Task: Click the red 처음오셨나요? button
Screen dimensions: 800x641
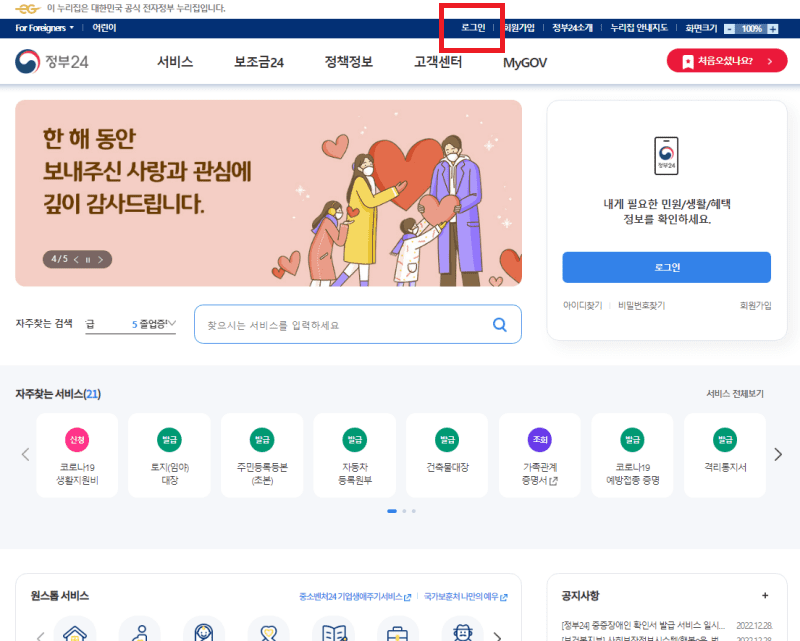Action: [727, 61]
